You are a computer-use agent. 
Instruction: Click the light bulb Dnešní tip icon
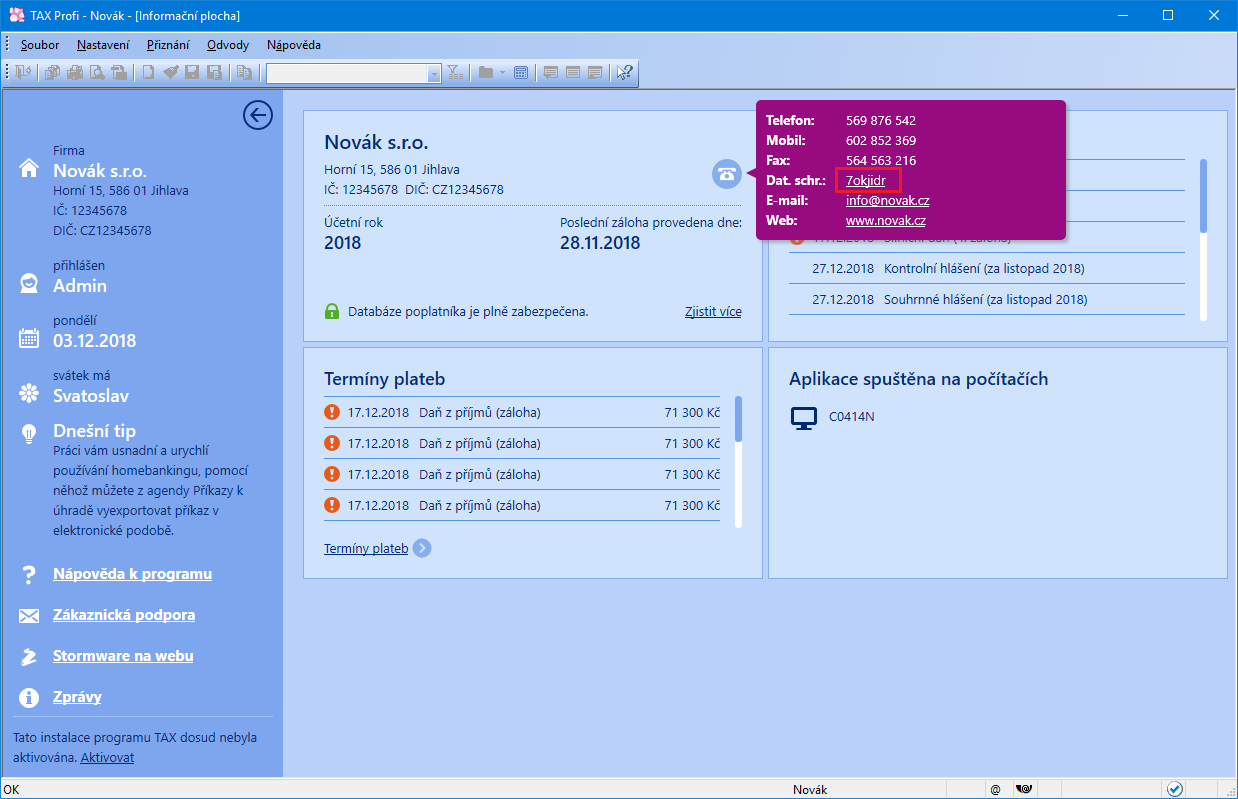[29, 434]
